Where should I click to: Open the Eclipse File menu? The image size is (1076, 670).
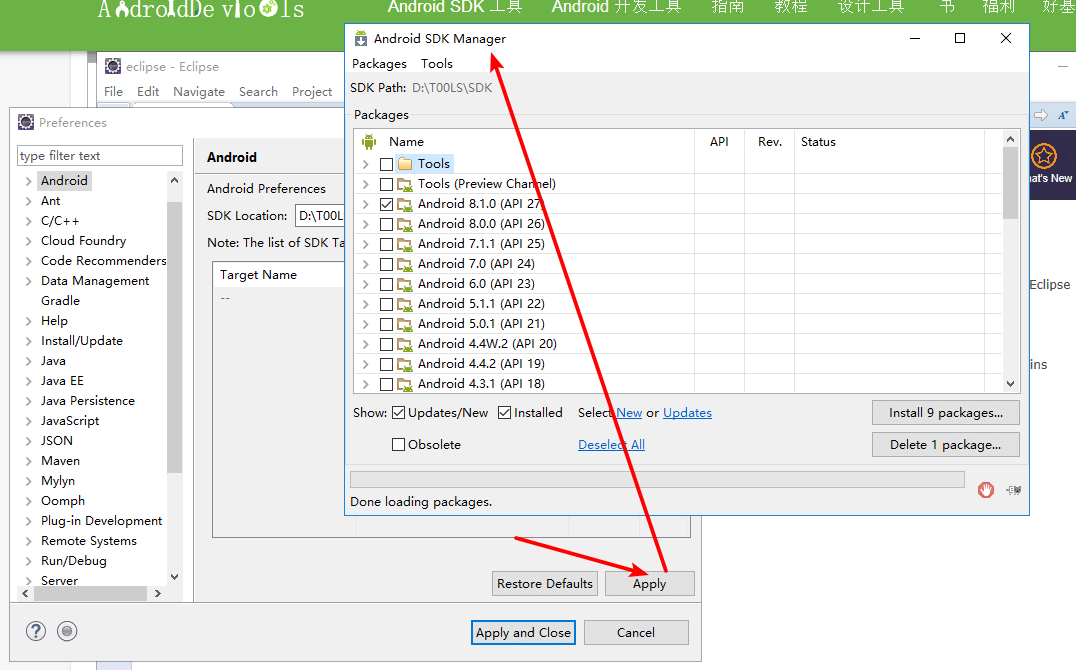[x=113, y=91]
